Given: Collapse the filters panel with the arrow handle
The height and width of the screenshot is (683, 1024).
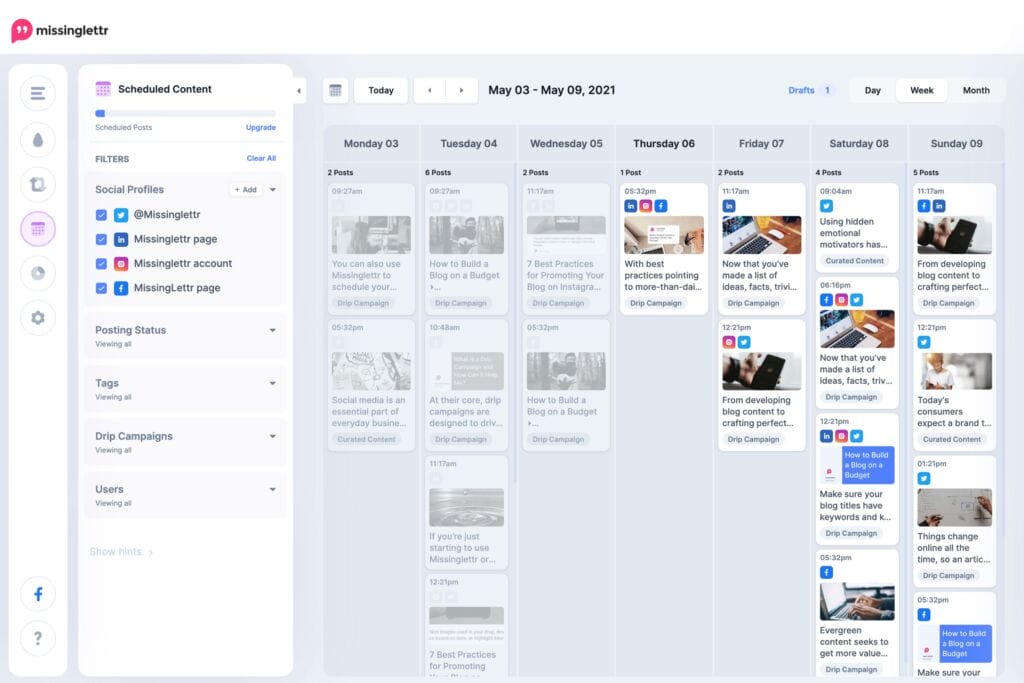Looking at the screenshot, I should point(299,91).
